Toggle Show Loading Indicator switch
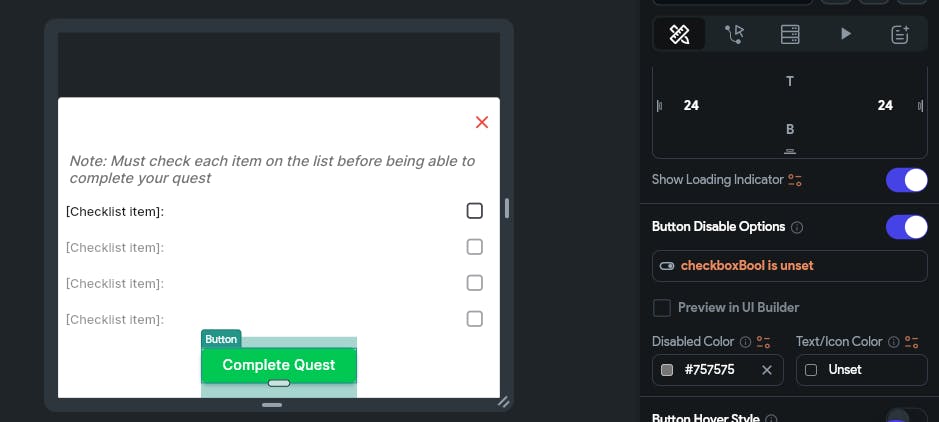The image size is (939, 422). (906, 180)
